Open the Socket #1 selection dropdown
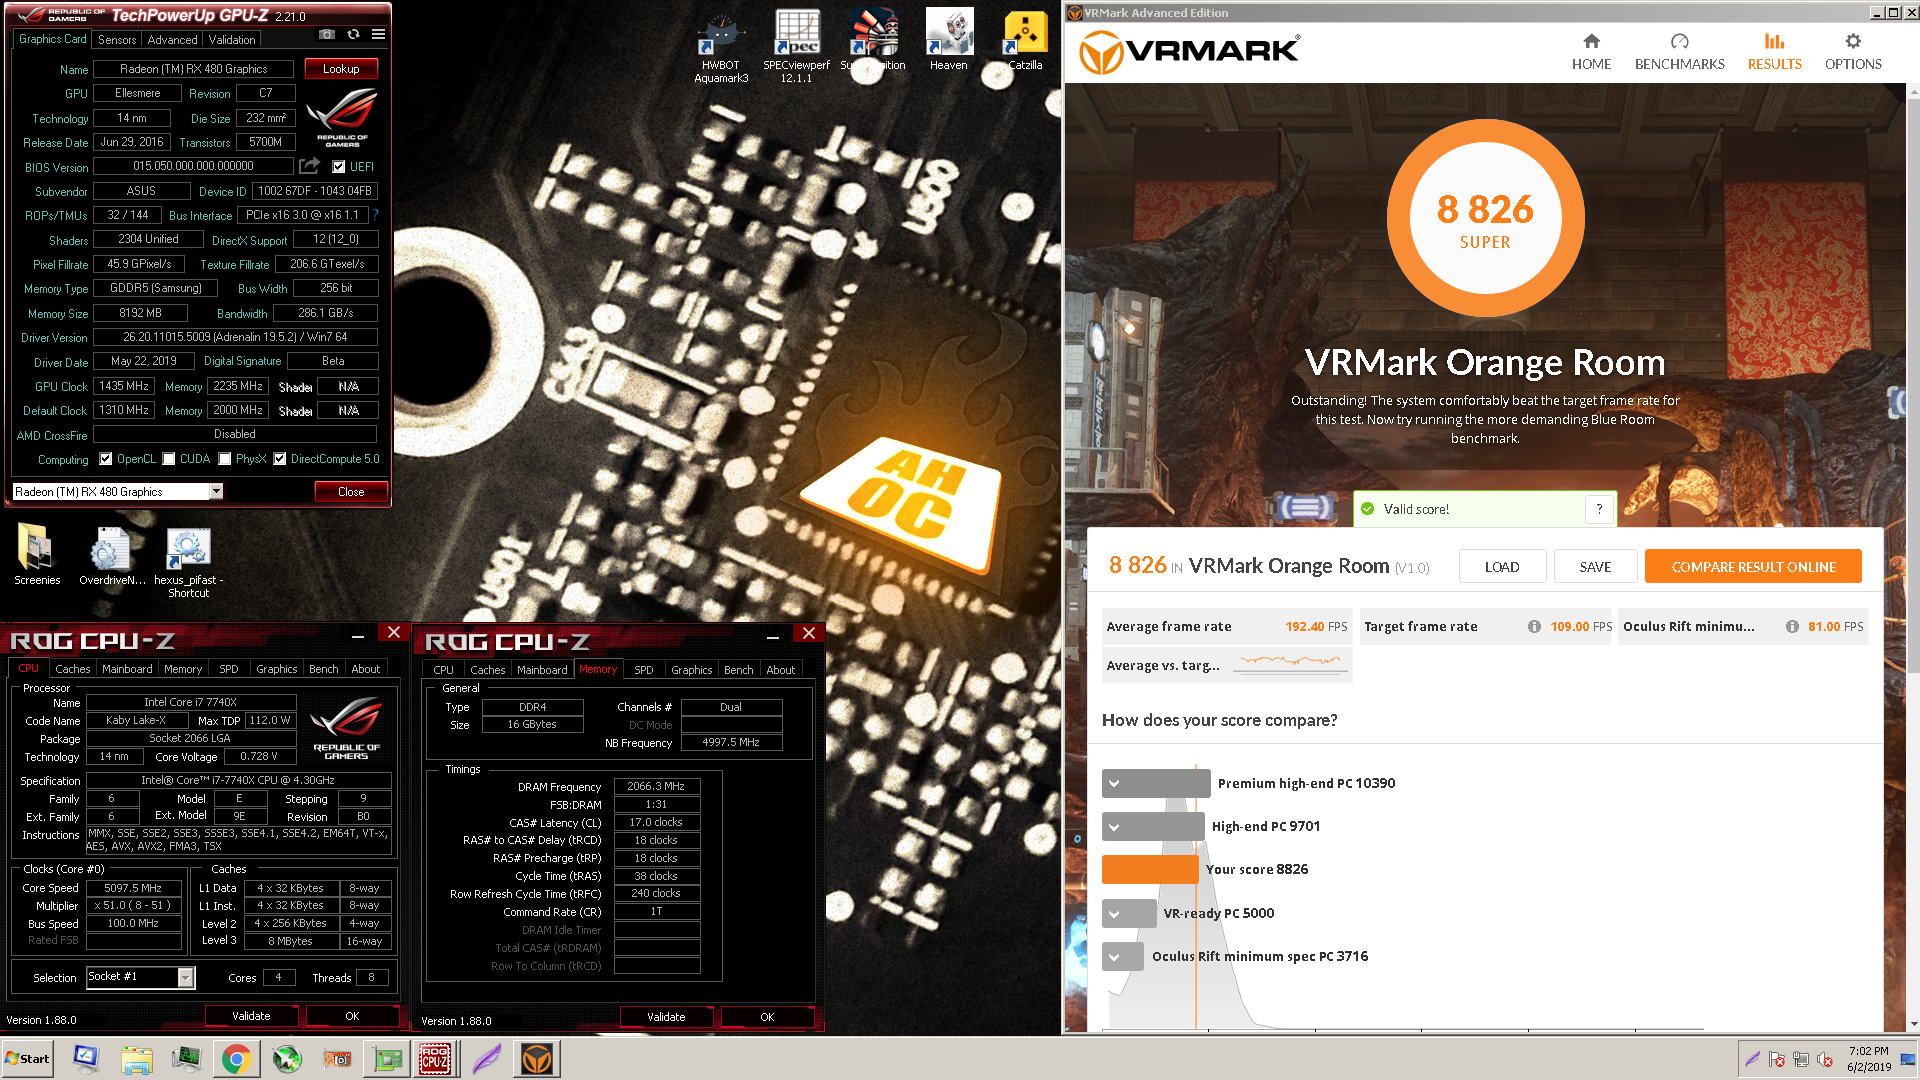 coord(186,978)
